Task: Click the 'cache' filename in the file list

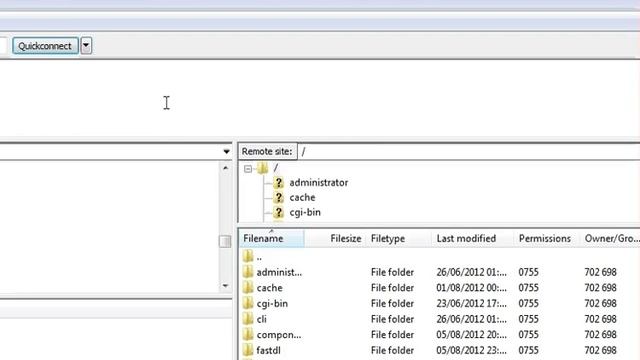Action: pyautogui.click(x=269, y=288)
